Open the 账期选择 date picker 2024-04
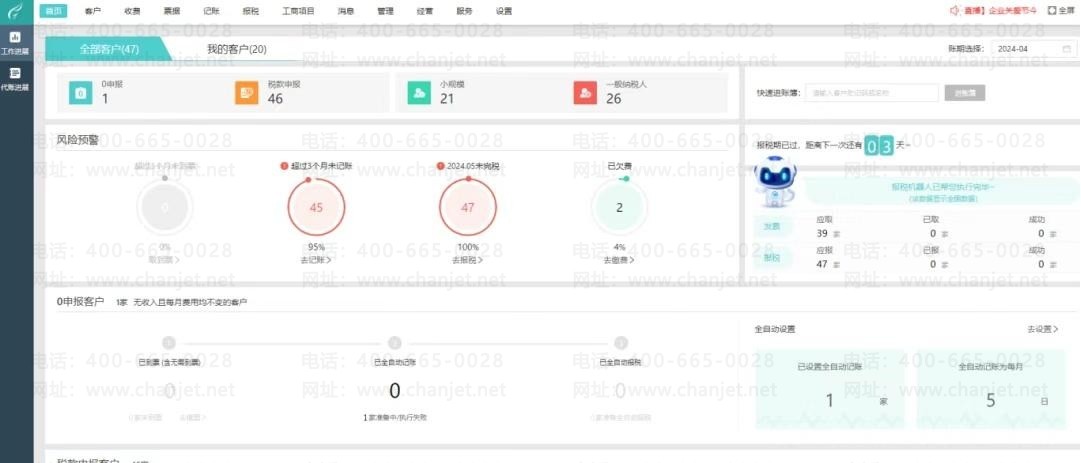 [x=1033, y=49]
